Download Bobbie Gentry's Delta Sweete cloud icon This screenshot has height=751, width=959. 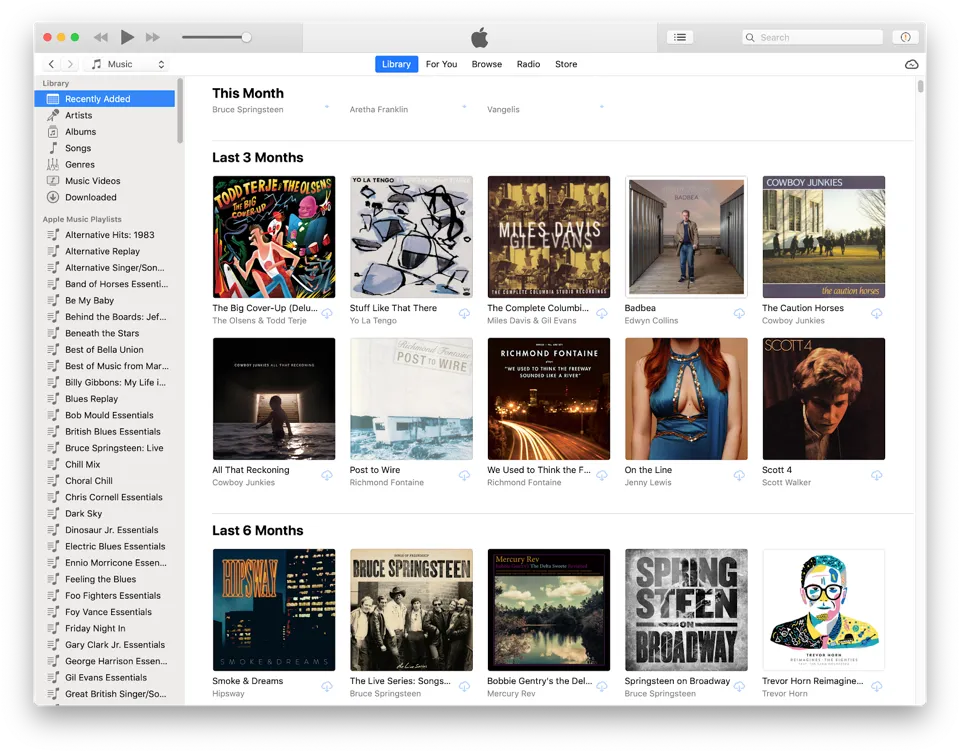[602, 687]
